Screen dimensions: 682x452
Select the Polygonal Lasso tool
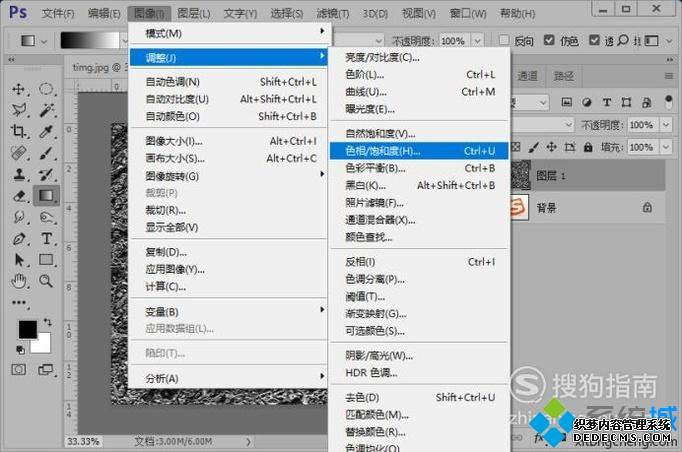point(19,110)
